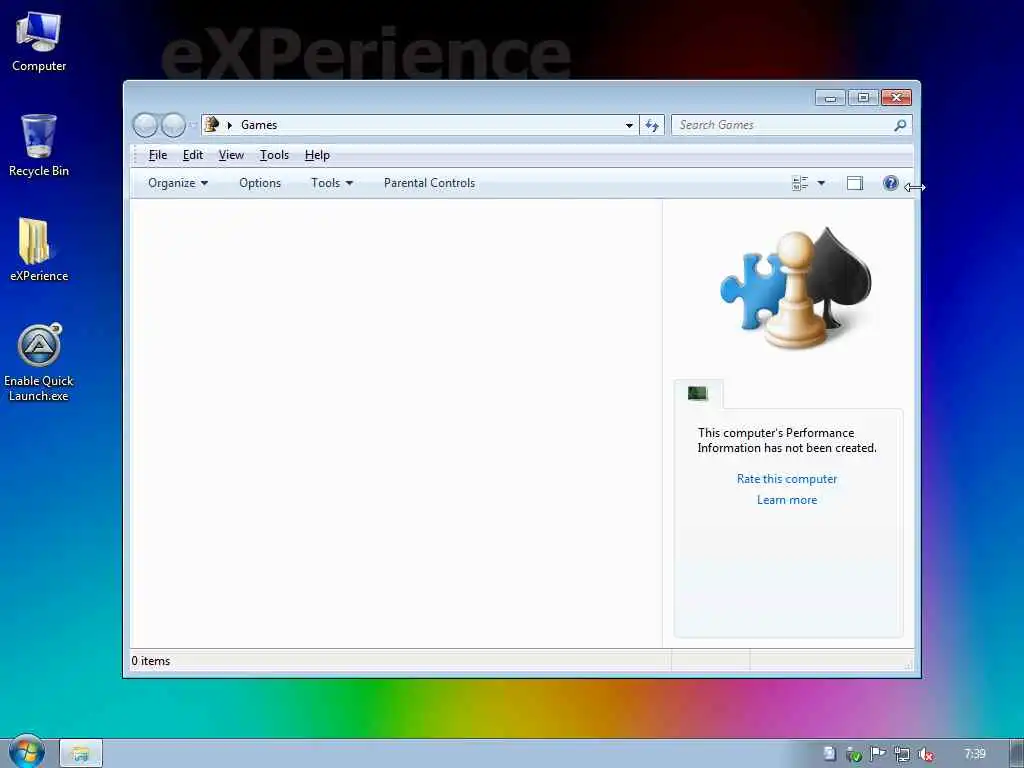Open recent pages dropdown near Back button

tap(193, 125)
